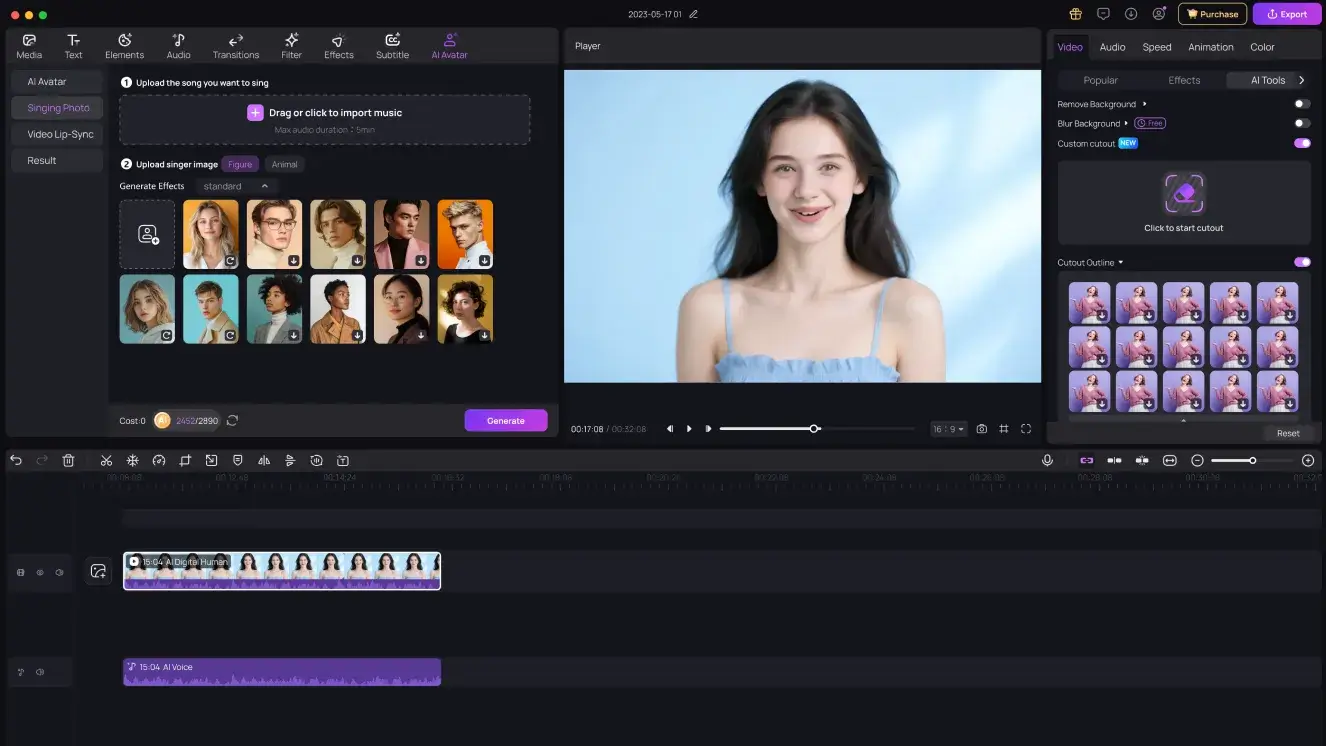Click the upload custom singer image tile
The height and width of the screenshot is (746, 1326).
point(147,234)
